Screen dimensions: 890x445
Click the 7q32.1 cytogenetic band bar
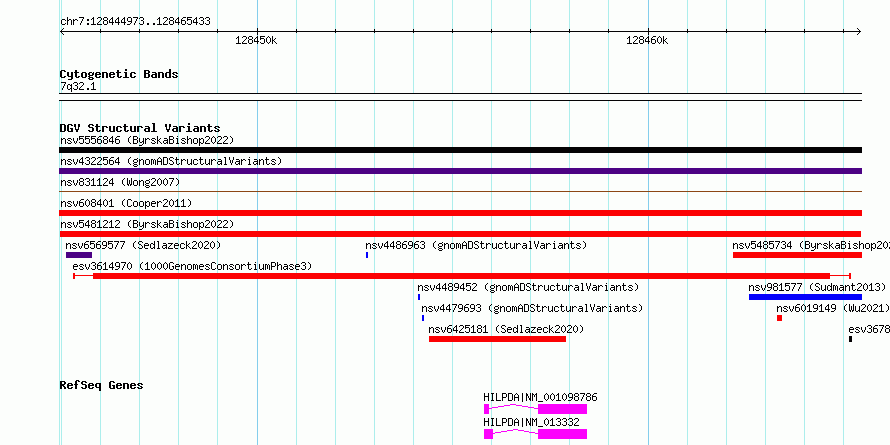point(460,97)
